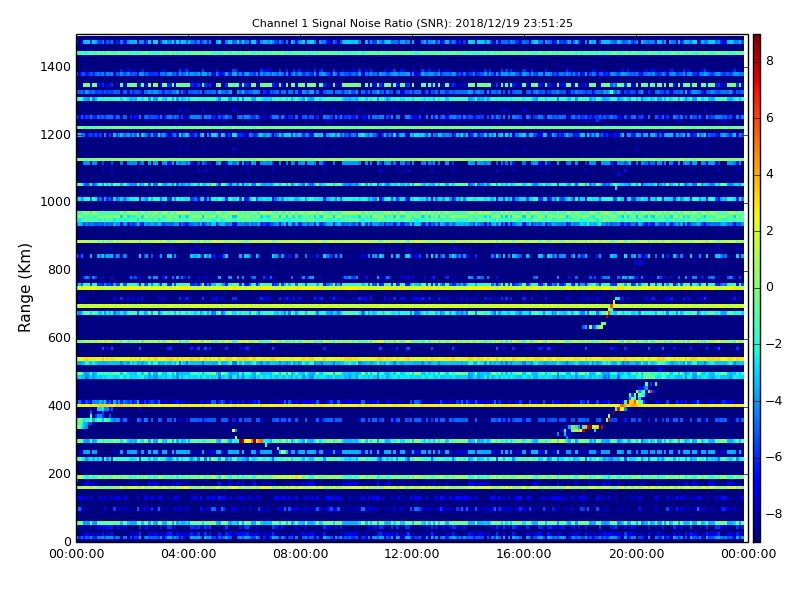Screen dimensions: 800x600
Task: Click the 1000 range tick label
Action: click(56, 202)
